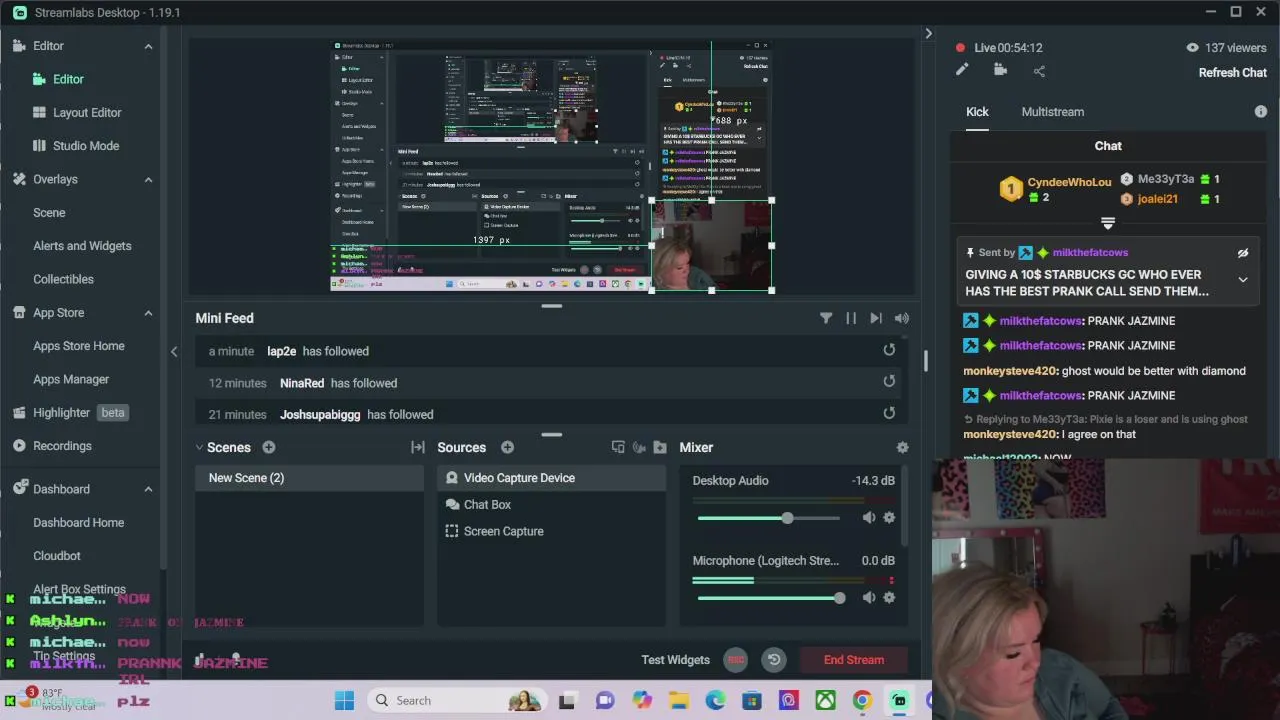
Task: Mute the Microphone speaker icon
Action: [x=869, y=597]
